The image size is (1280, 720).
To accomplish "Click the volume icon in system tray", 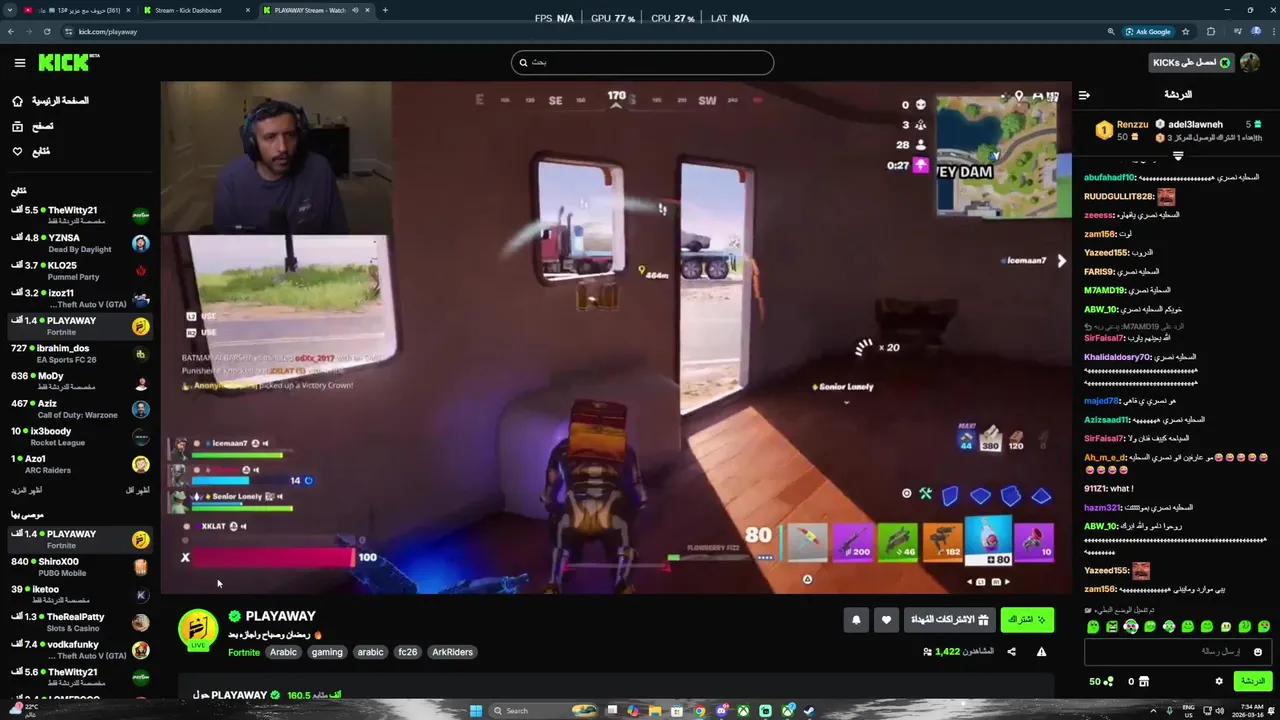I will [1221, 711].
